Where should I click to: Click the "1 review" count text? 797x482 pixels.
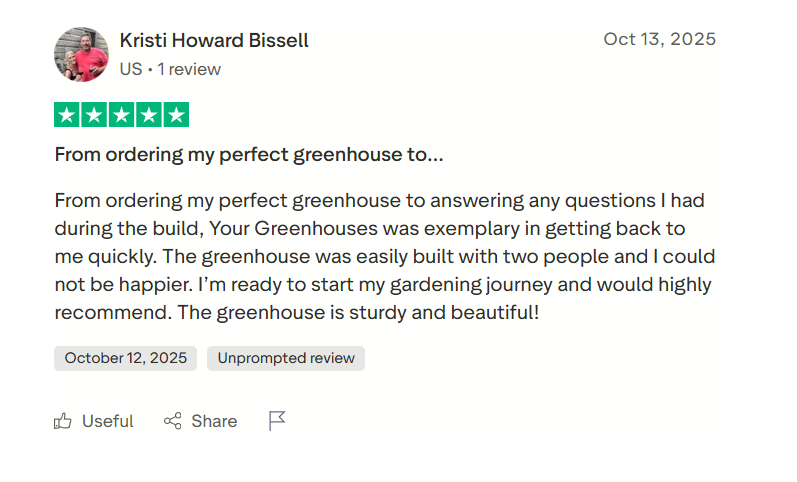(x=189, y=69)
